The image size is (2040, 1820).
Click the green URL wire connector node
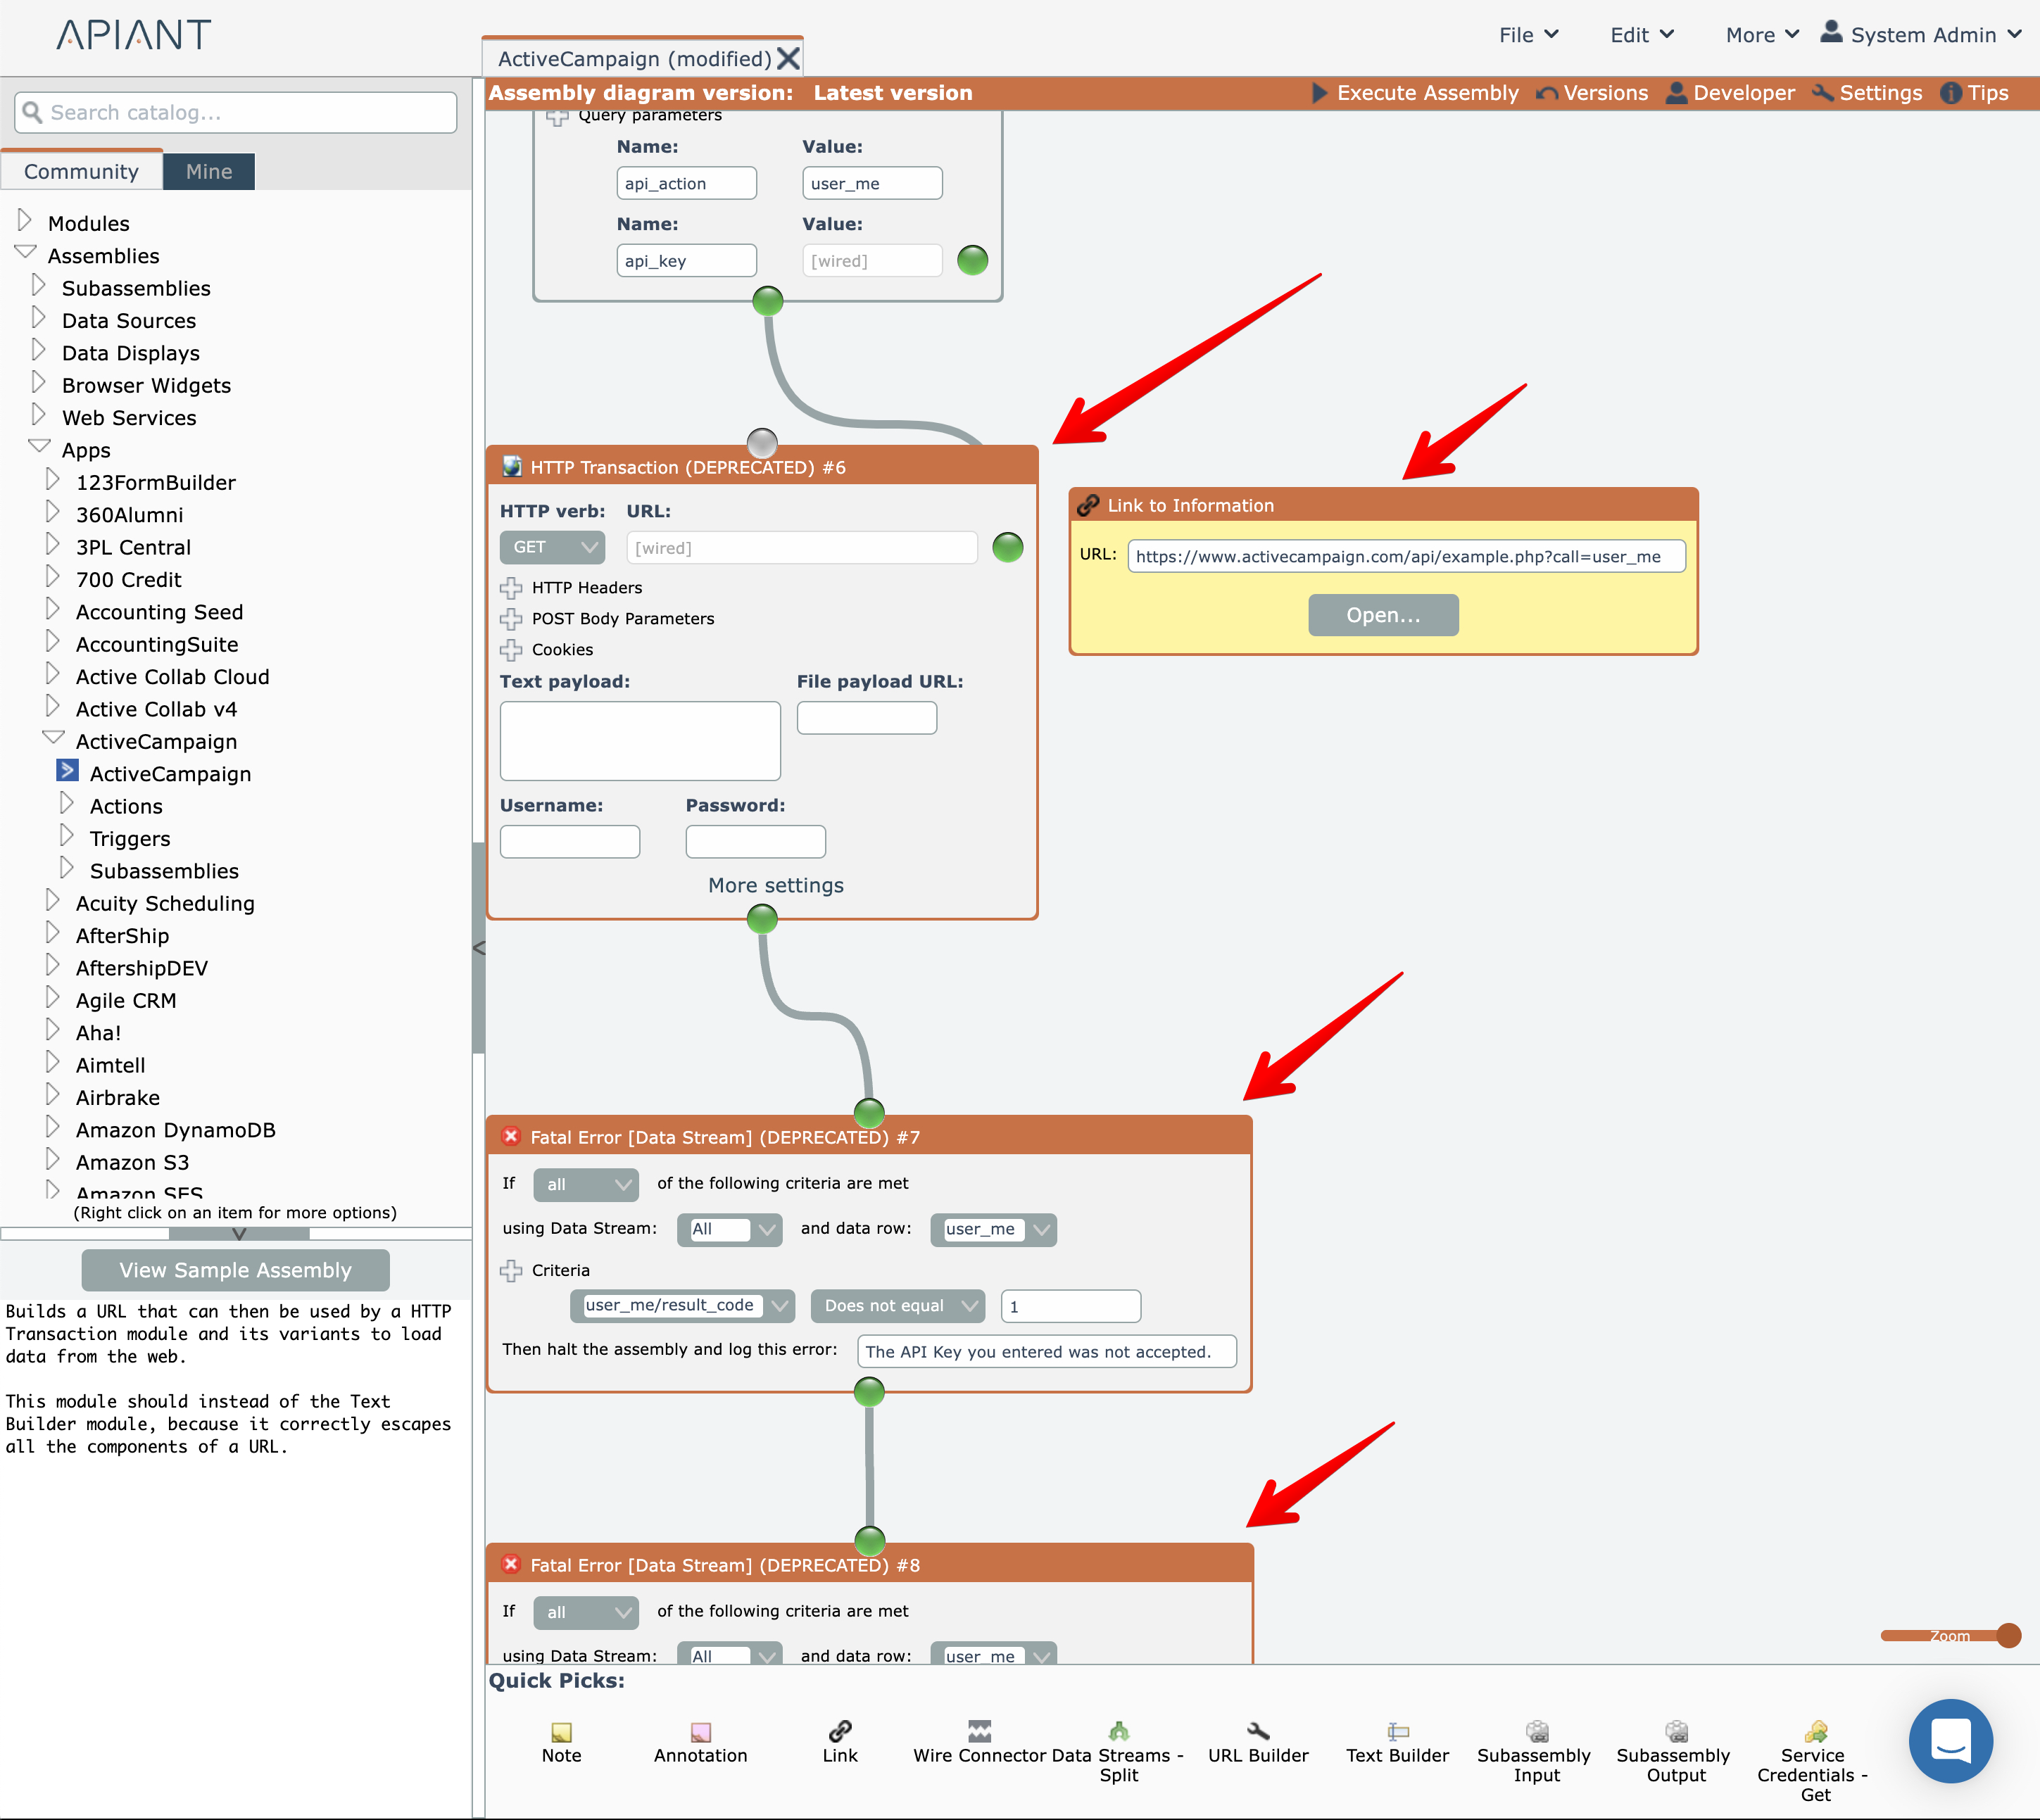click(x=1007, y=548)
